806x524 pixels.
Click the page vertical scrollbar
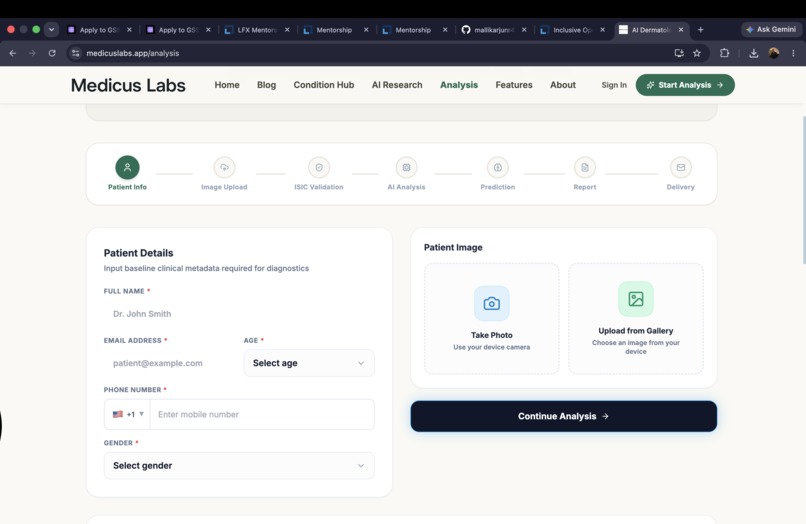click(x=803, y=190)
